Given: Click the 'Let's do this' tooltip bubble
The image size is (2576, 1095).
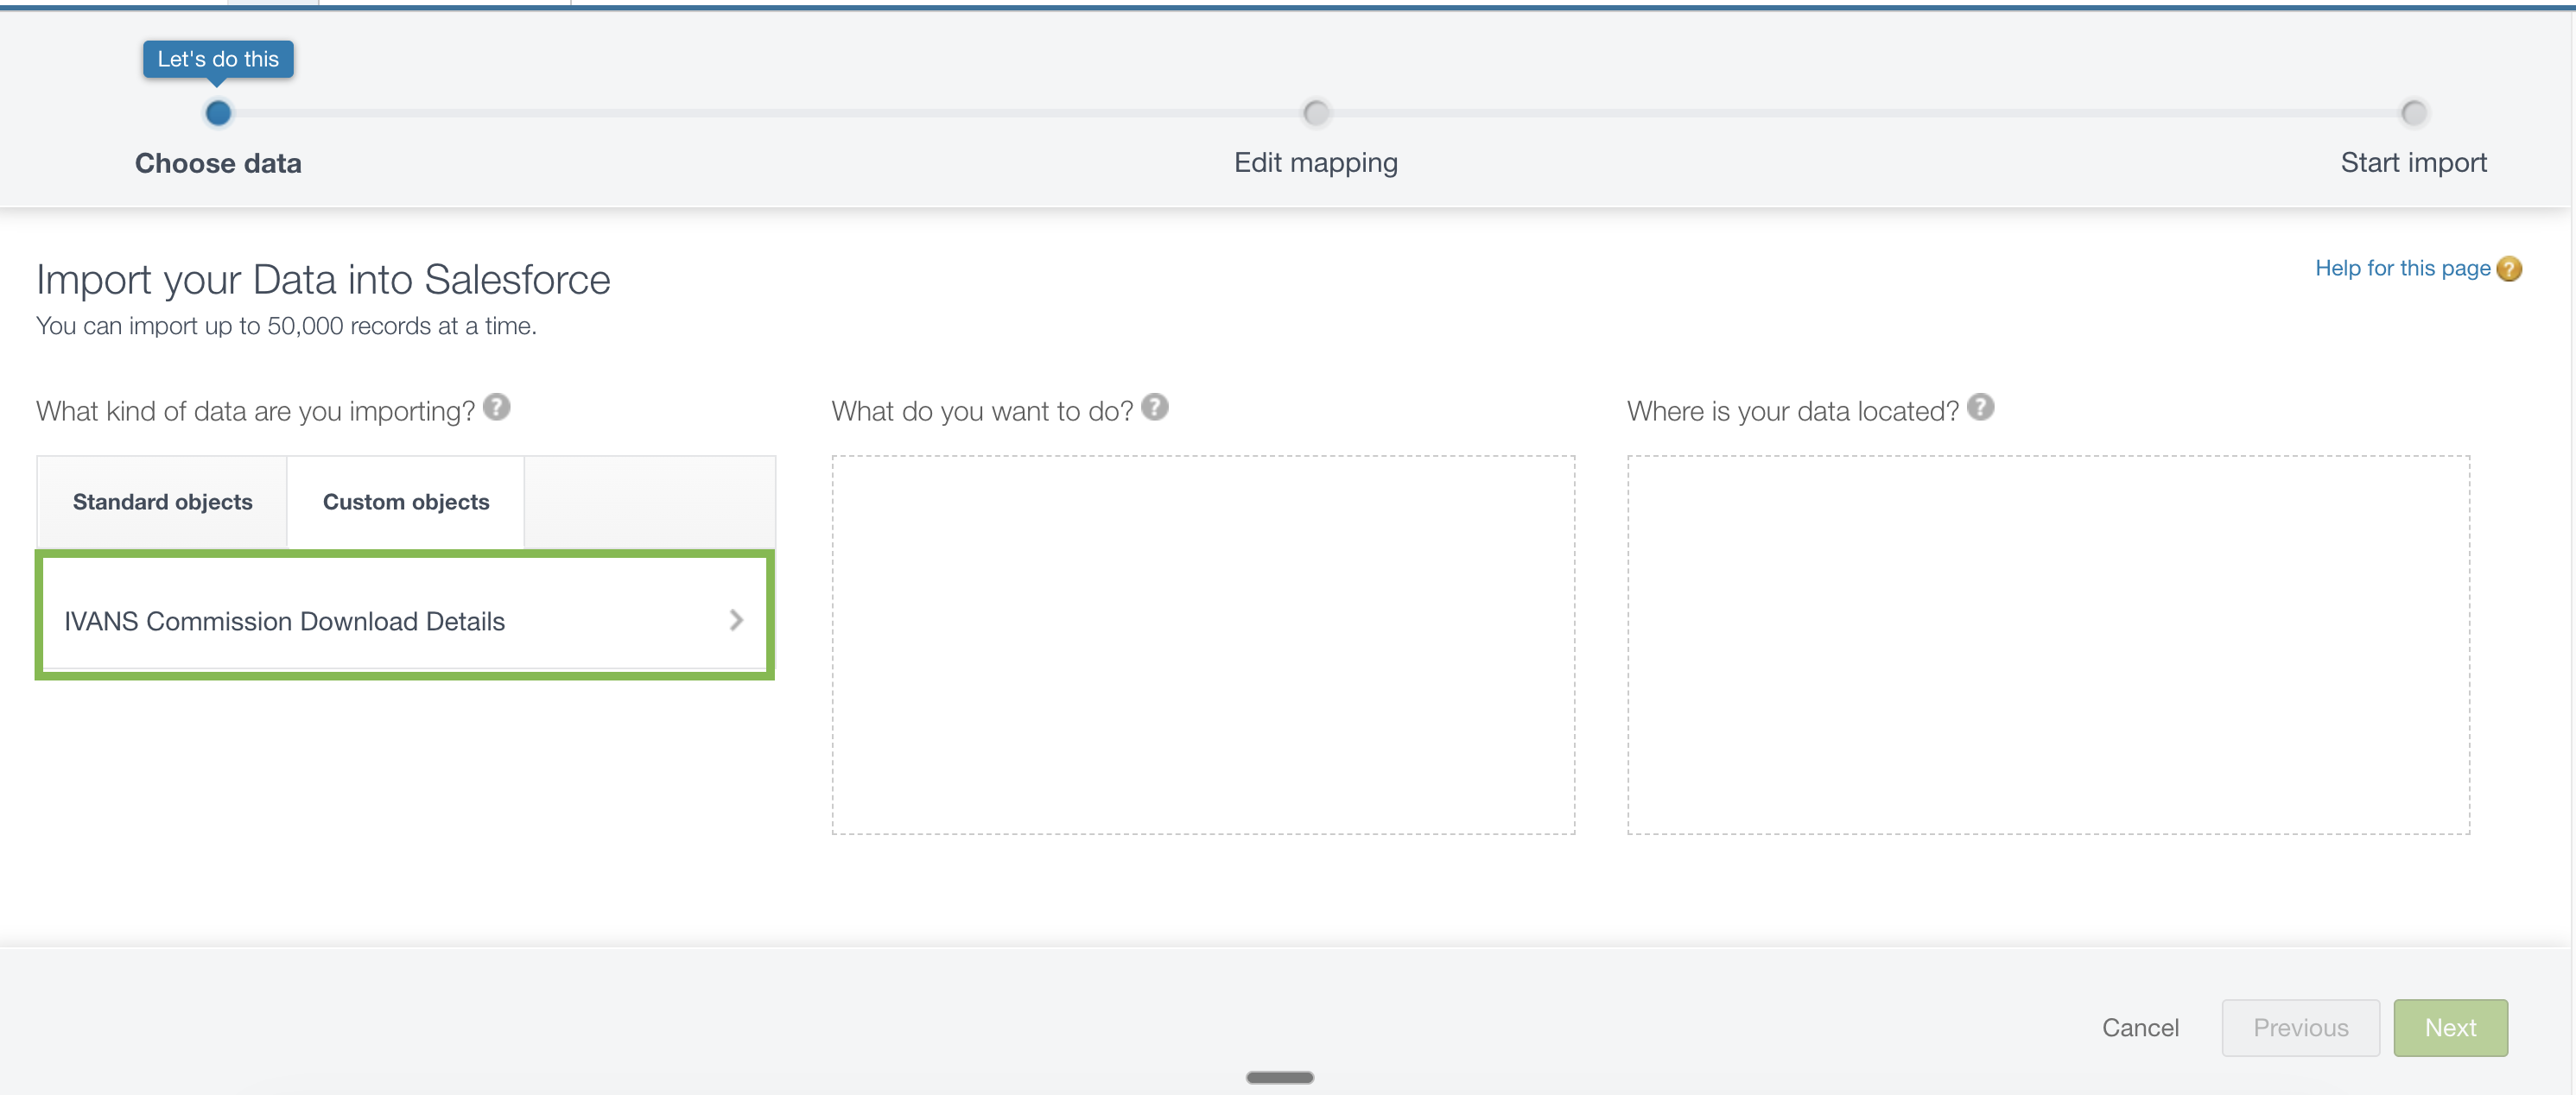Looking at the screenshot, I should click(x=218, y=59).
